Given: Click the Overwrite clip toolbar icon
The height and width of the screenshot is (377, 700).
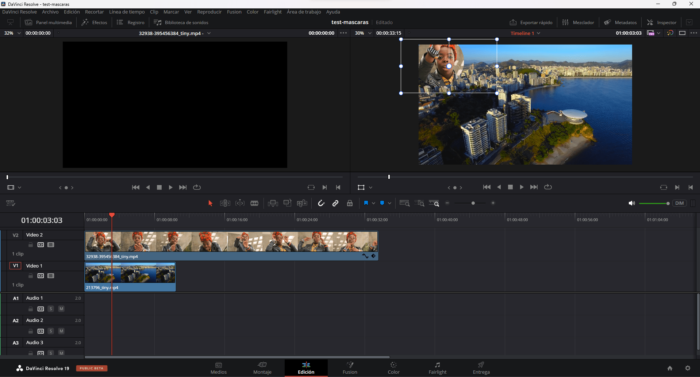Looking at the screenshot, I should pyautogui.click(x=287, y=203).
